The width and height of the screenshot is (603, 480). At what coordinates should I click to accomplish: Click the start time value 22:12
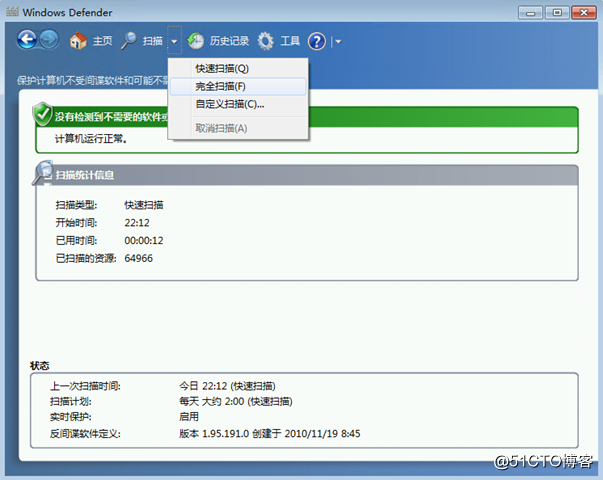coord(137,223)
